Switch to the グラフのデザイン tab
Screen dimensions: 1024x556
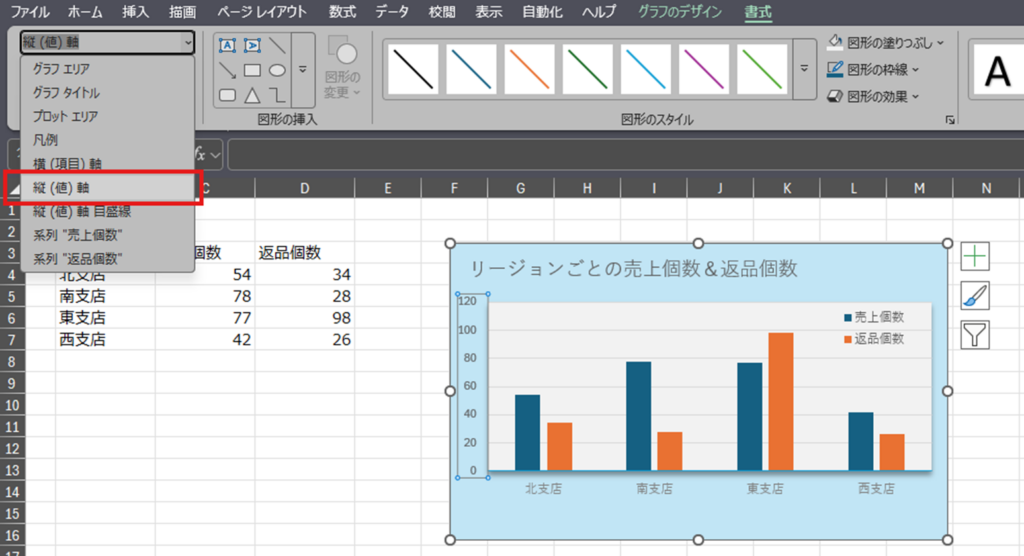[680, 13]
